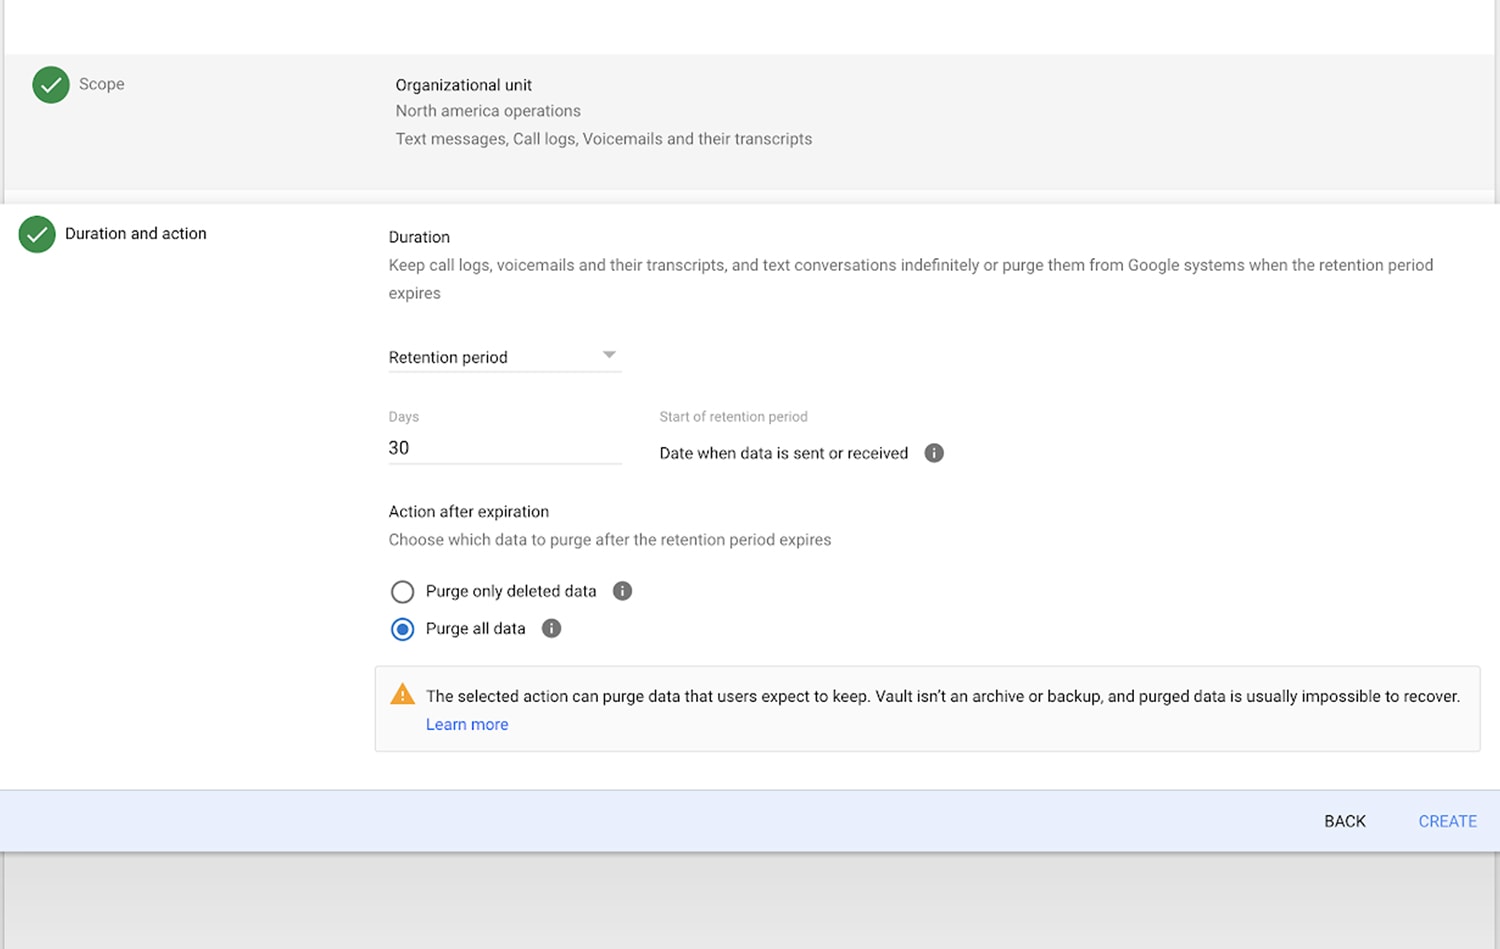1500x949 pixels.
Task: Click the Action after expiration heading
Action: point(468,511)
